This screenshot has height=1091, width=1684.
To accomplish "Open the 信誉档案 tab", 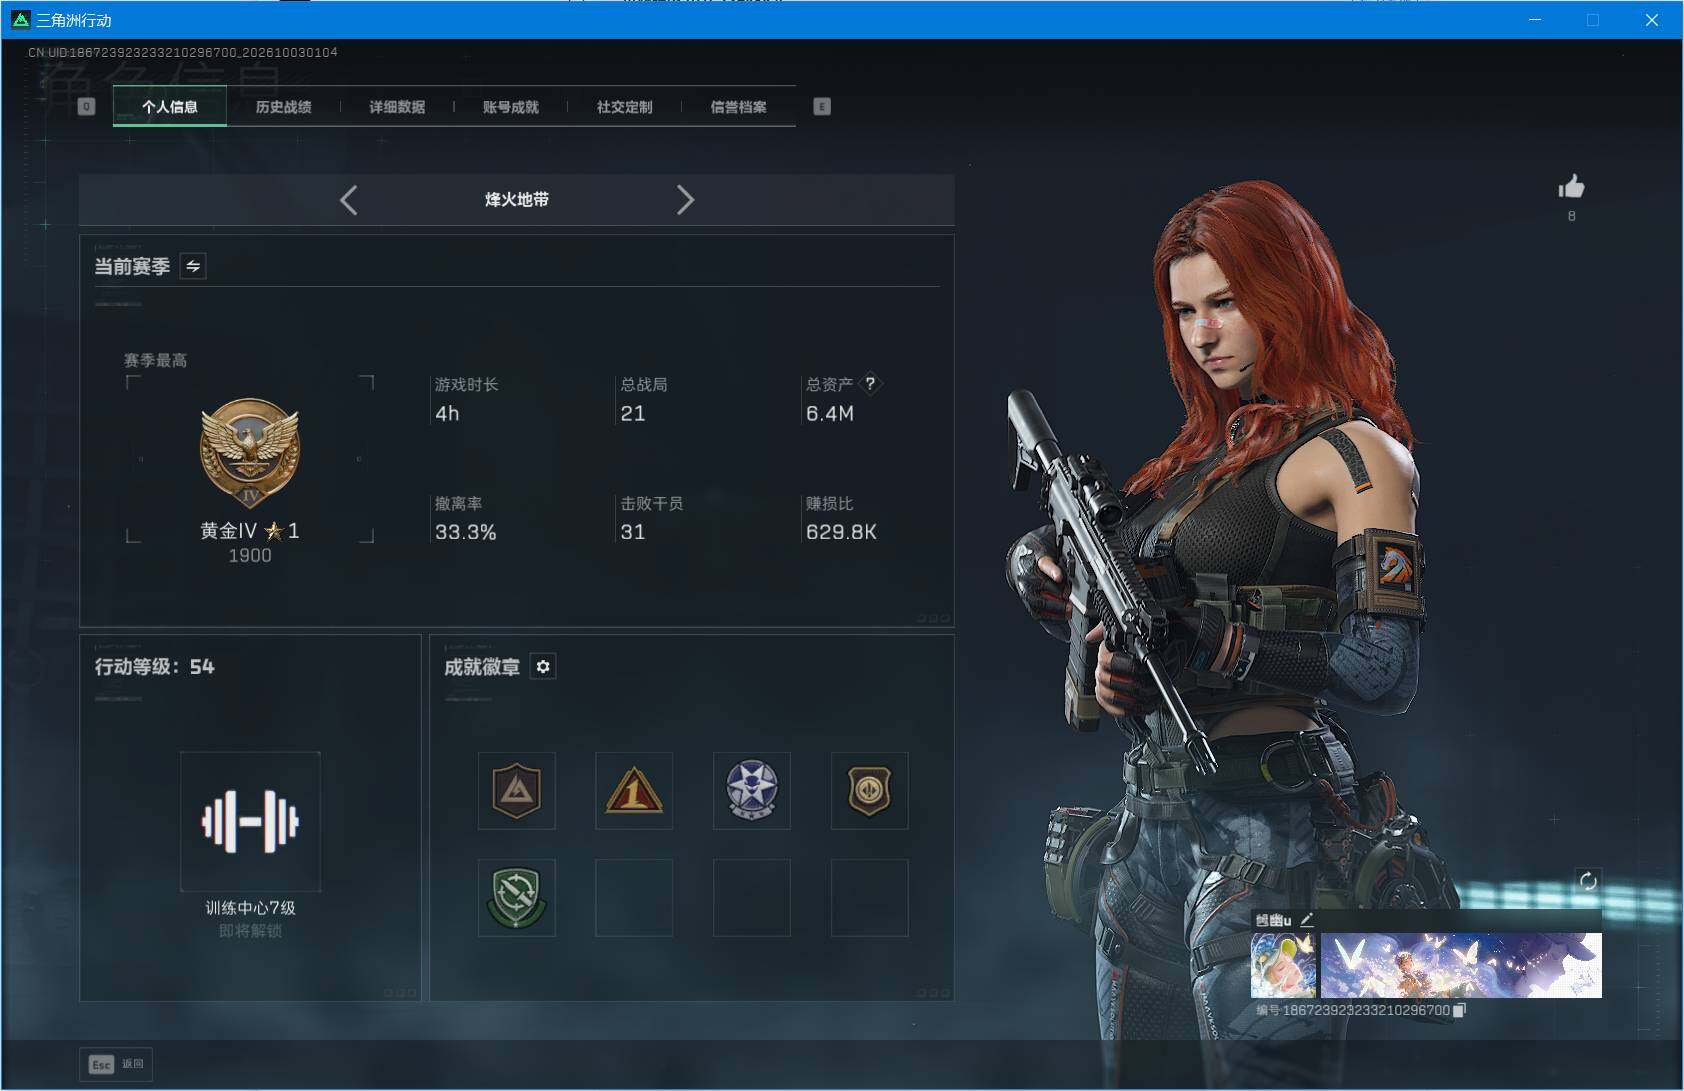I will pos(739,106).
